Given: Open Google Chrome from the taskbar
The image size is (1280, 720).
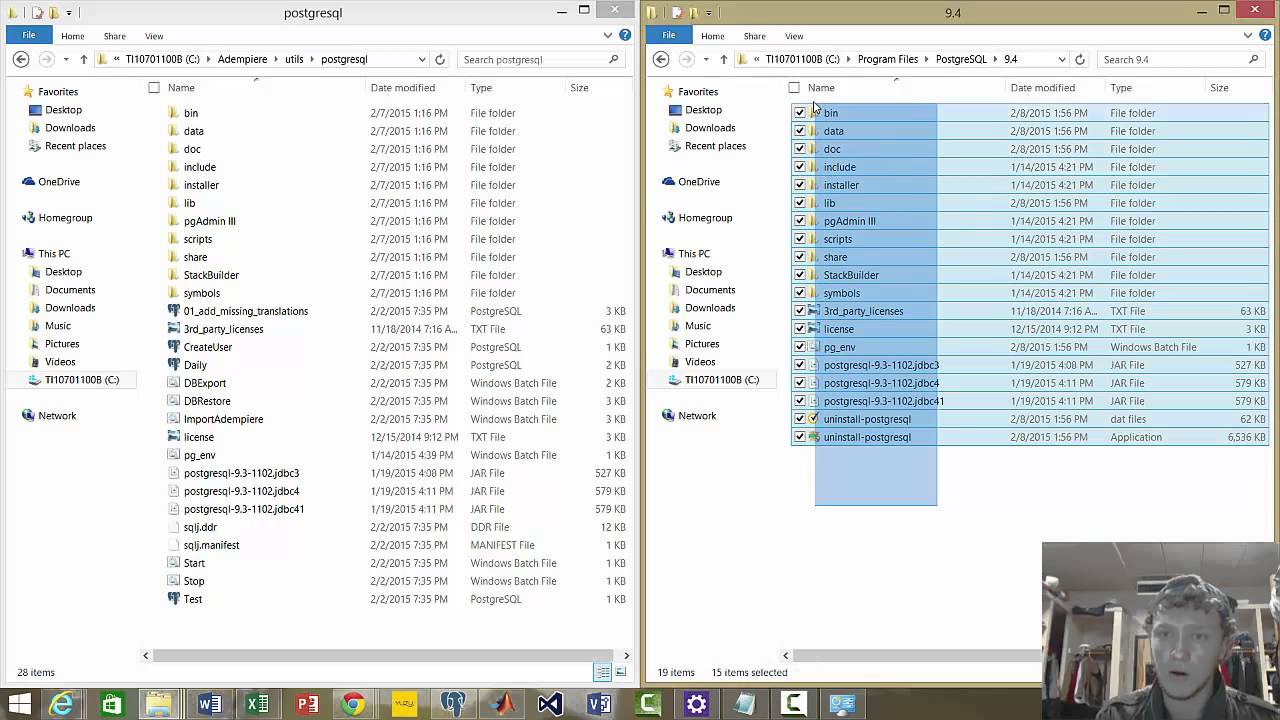Looking at the screenshot, I should click(x=353, y=704).
